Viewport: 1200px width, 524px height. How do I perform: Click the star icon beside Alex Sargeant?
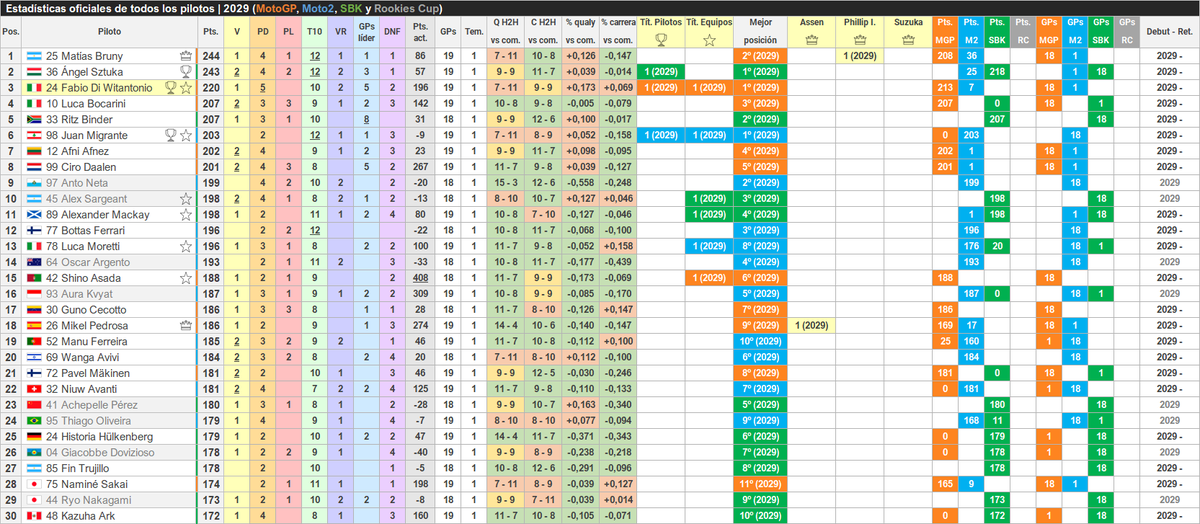(x=186, y=198)
